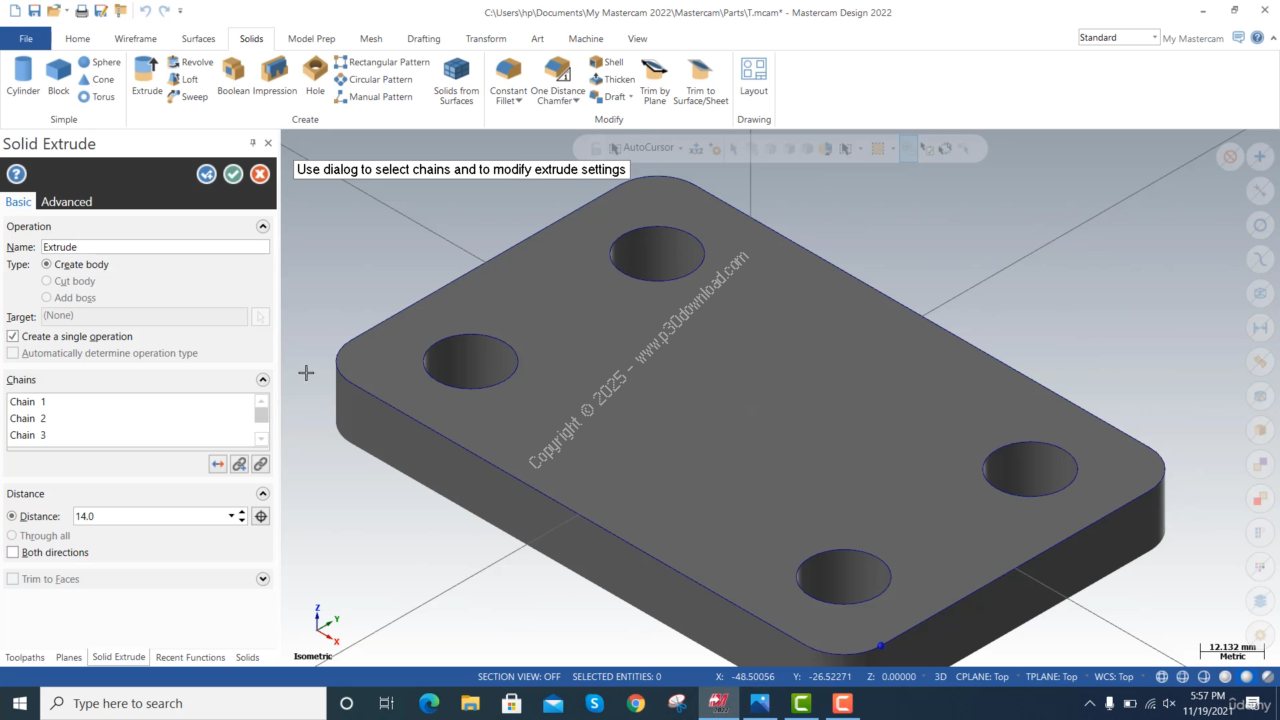Click the taskbar search box

[183, 703]
